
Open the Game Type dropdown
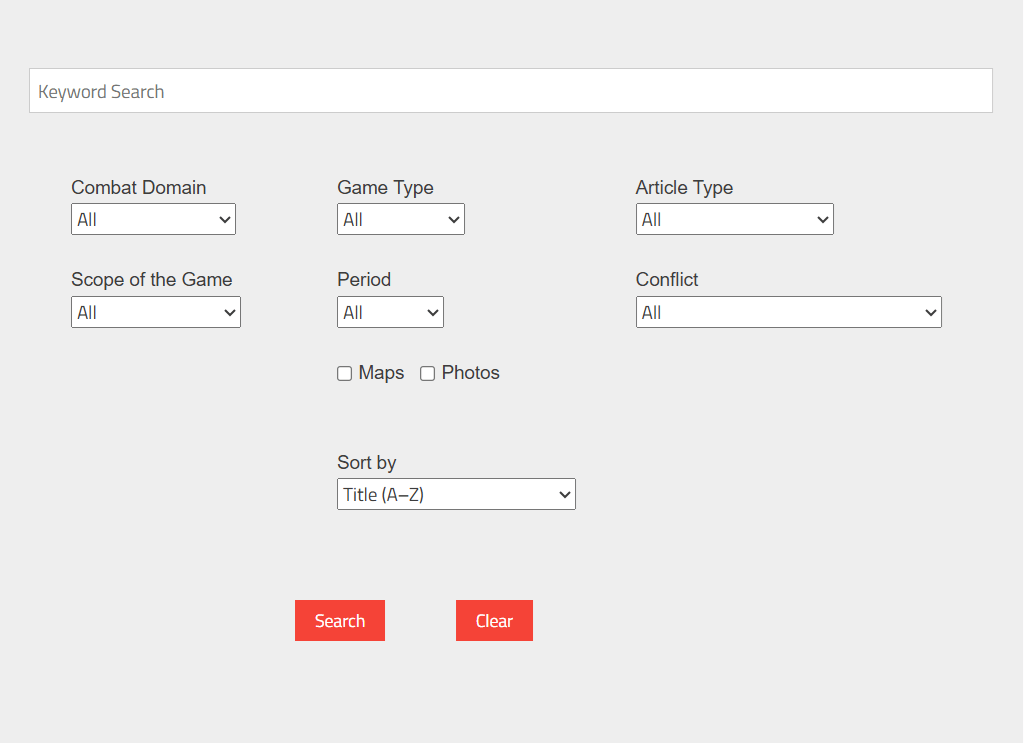[401, 219]
